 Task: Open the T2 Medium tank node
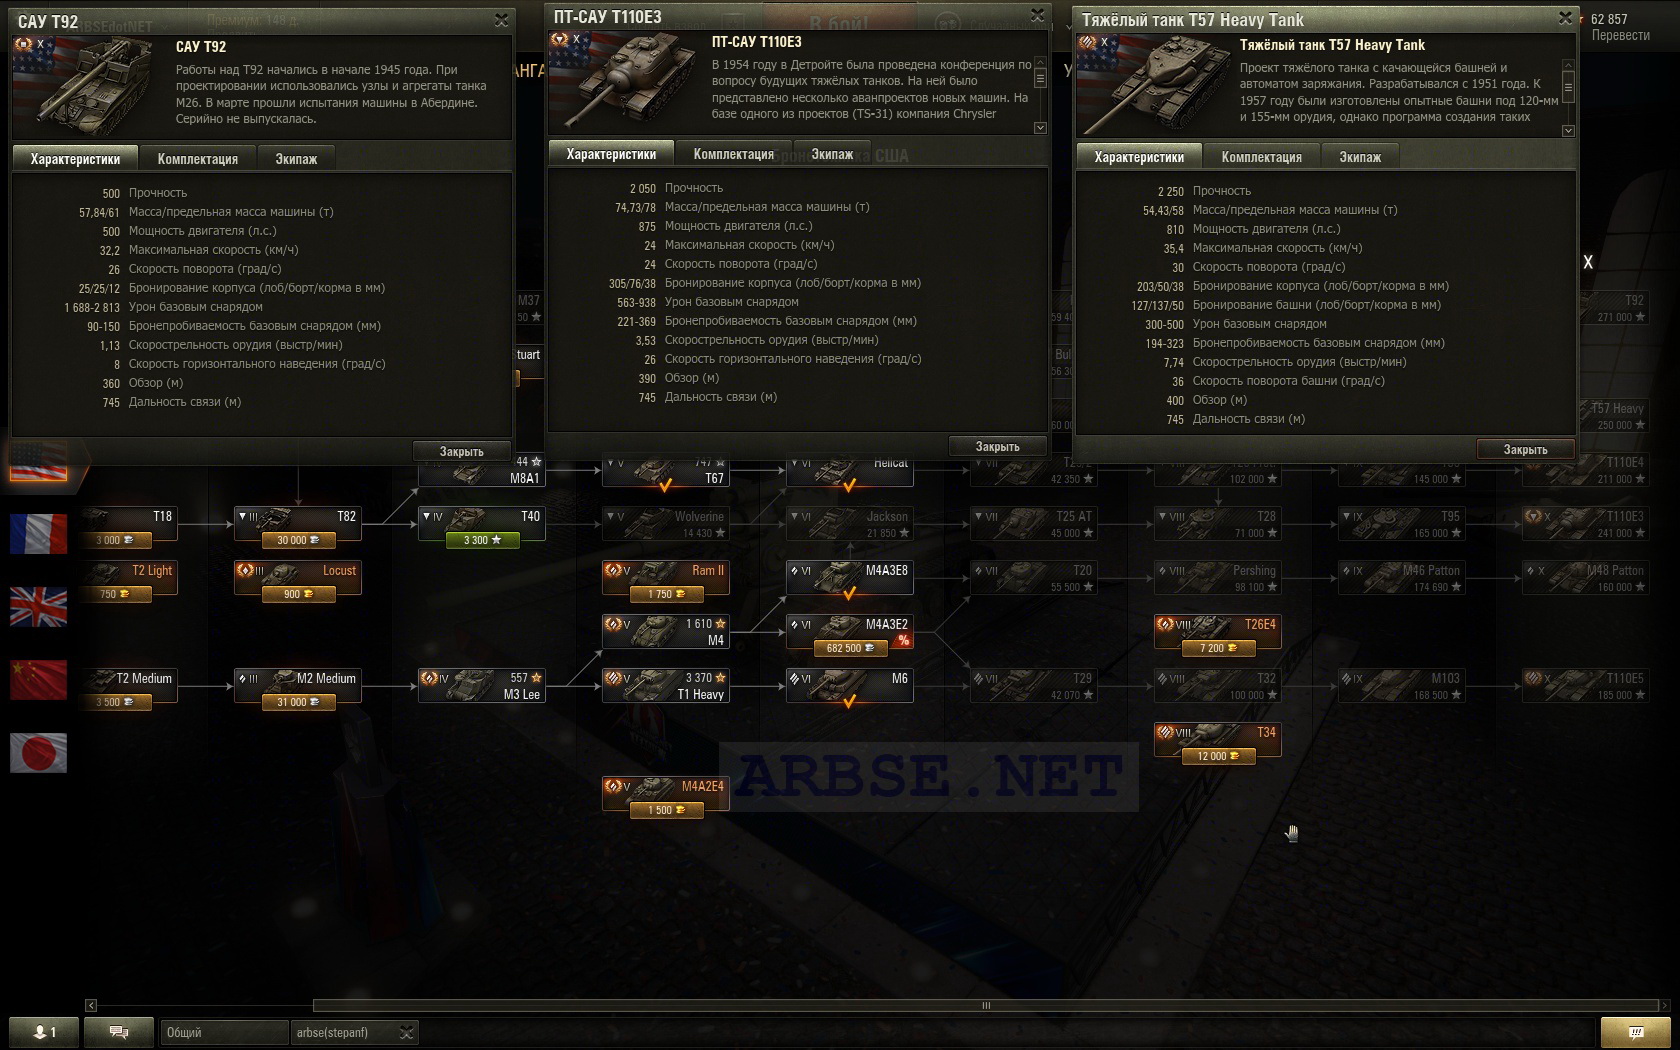(x=130, y=687)
